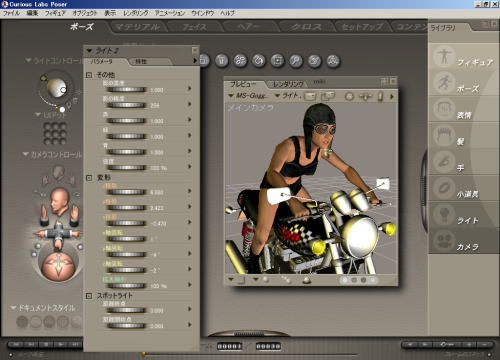
Task: Open the 小道具 library category
Action: [463, 189]
